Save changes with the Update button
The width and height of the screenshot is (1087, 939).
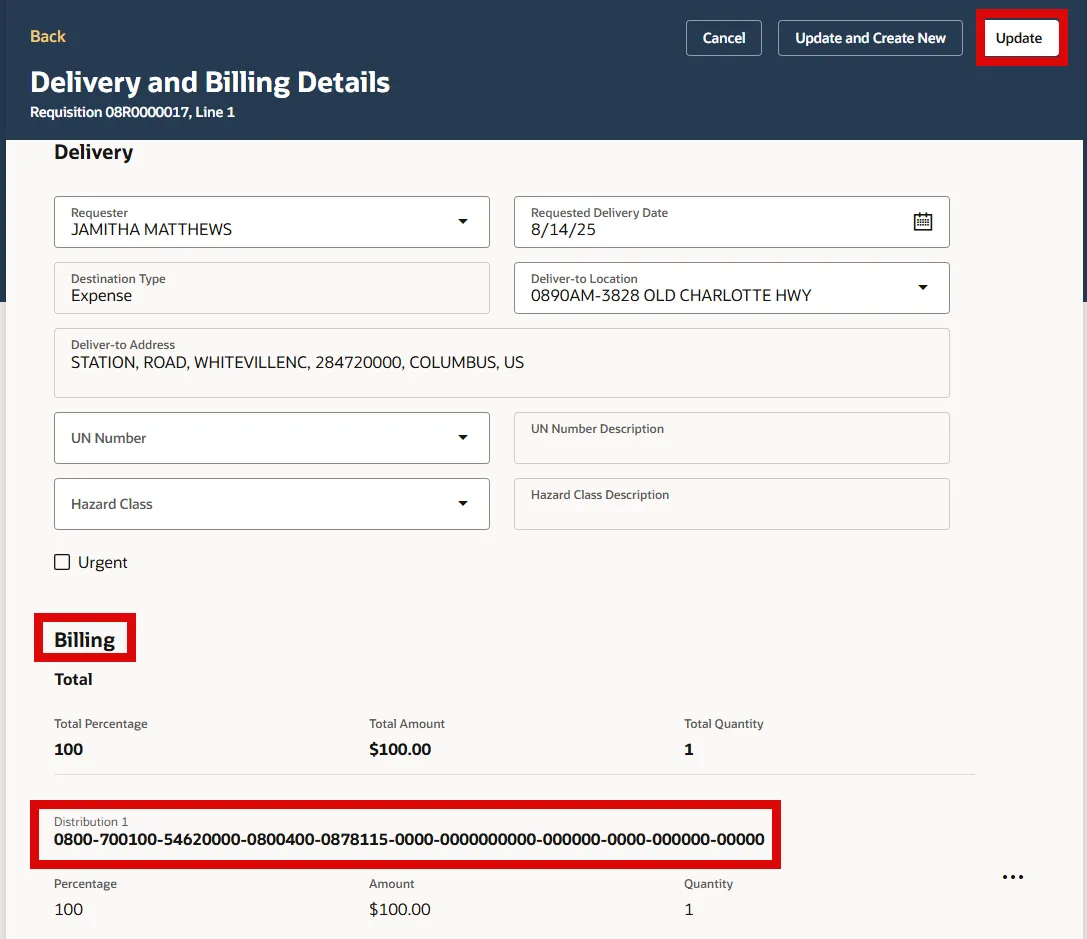click(1019, 38)
